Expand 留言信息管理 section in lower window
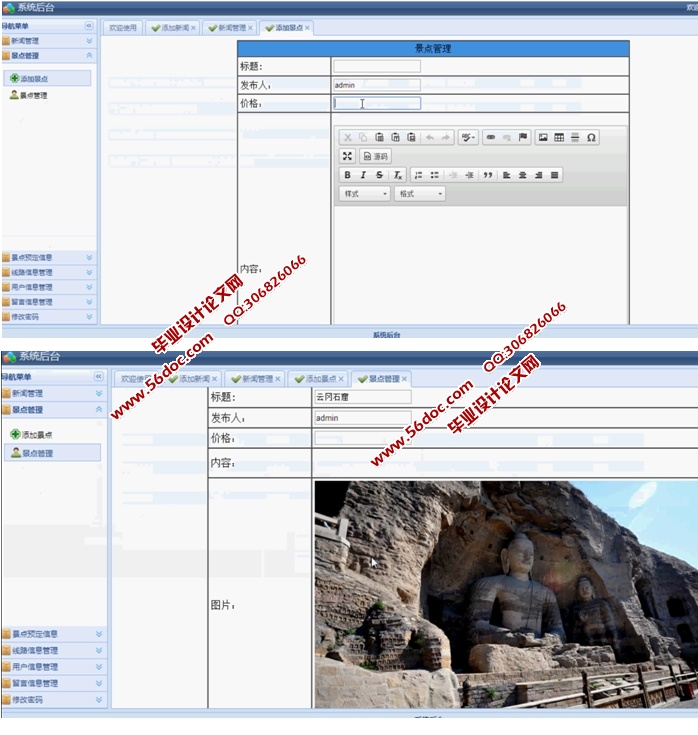Image resolution: width=698 pixels, height=735 pixels. click(99, 683)
